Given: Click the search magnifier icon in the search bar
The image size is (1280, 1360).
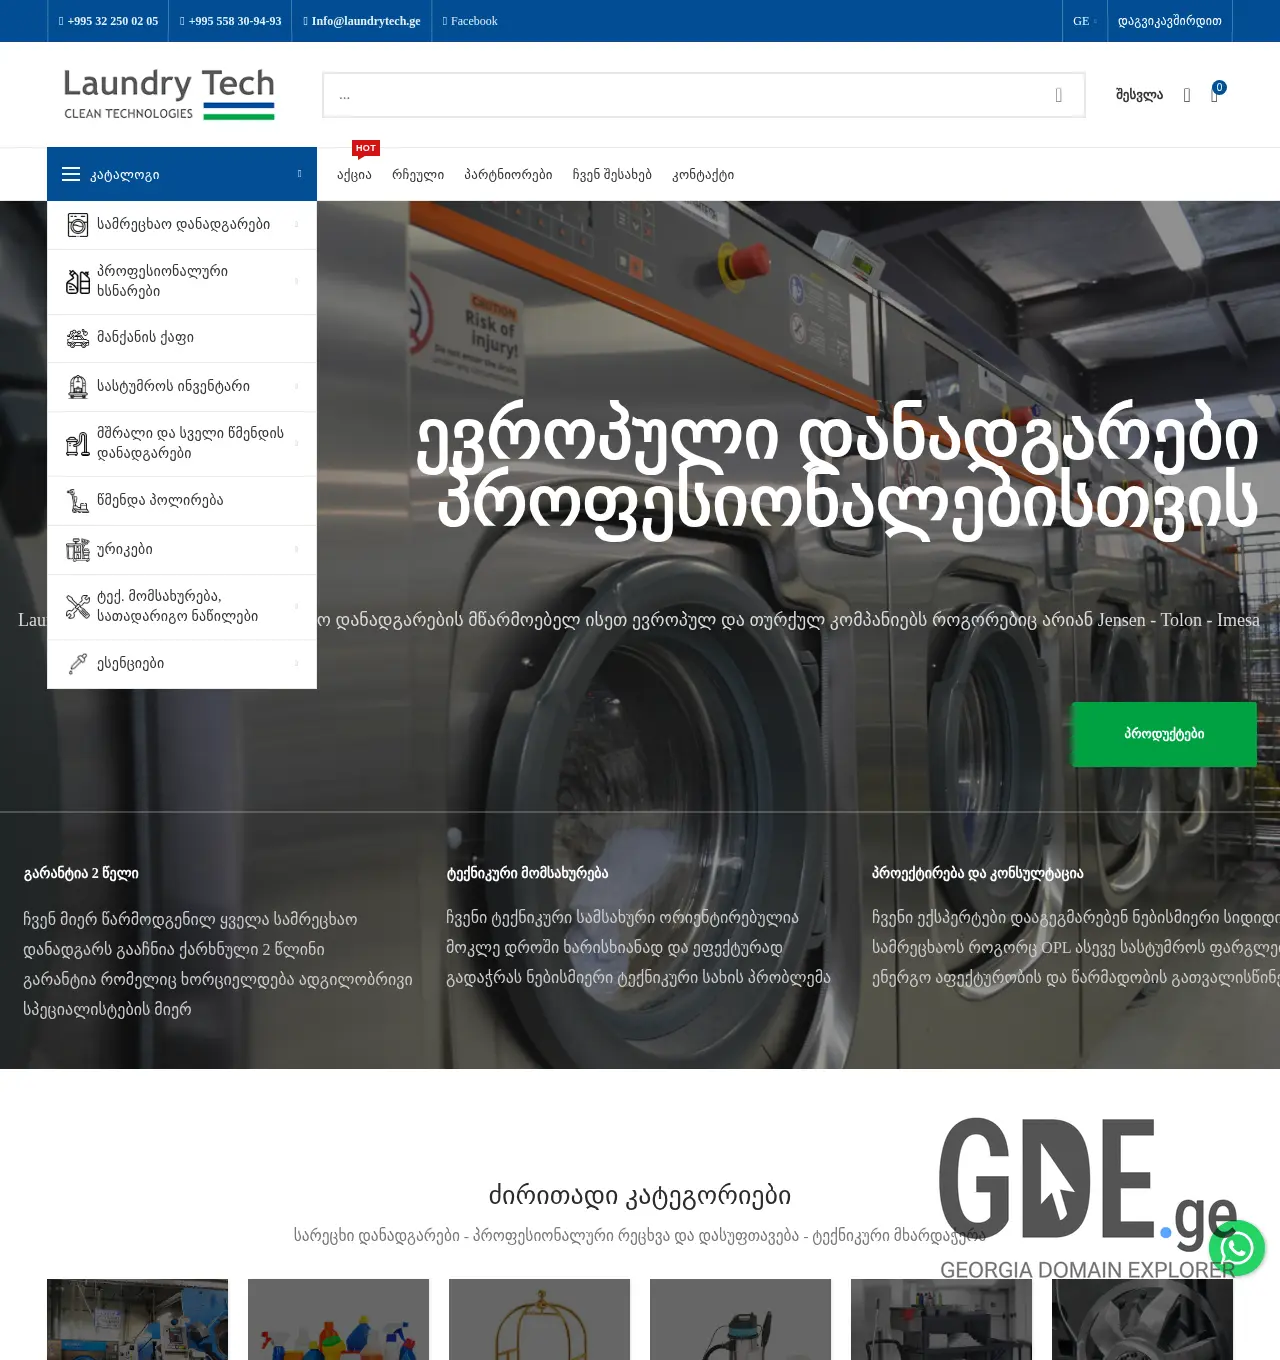Looking at the screenshot, I should tap(1058, 94).
